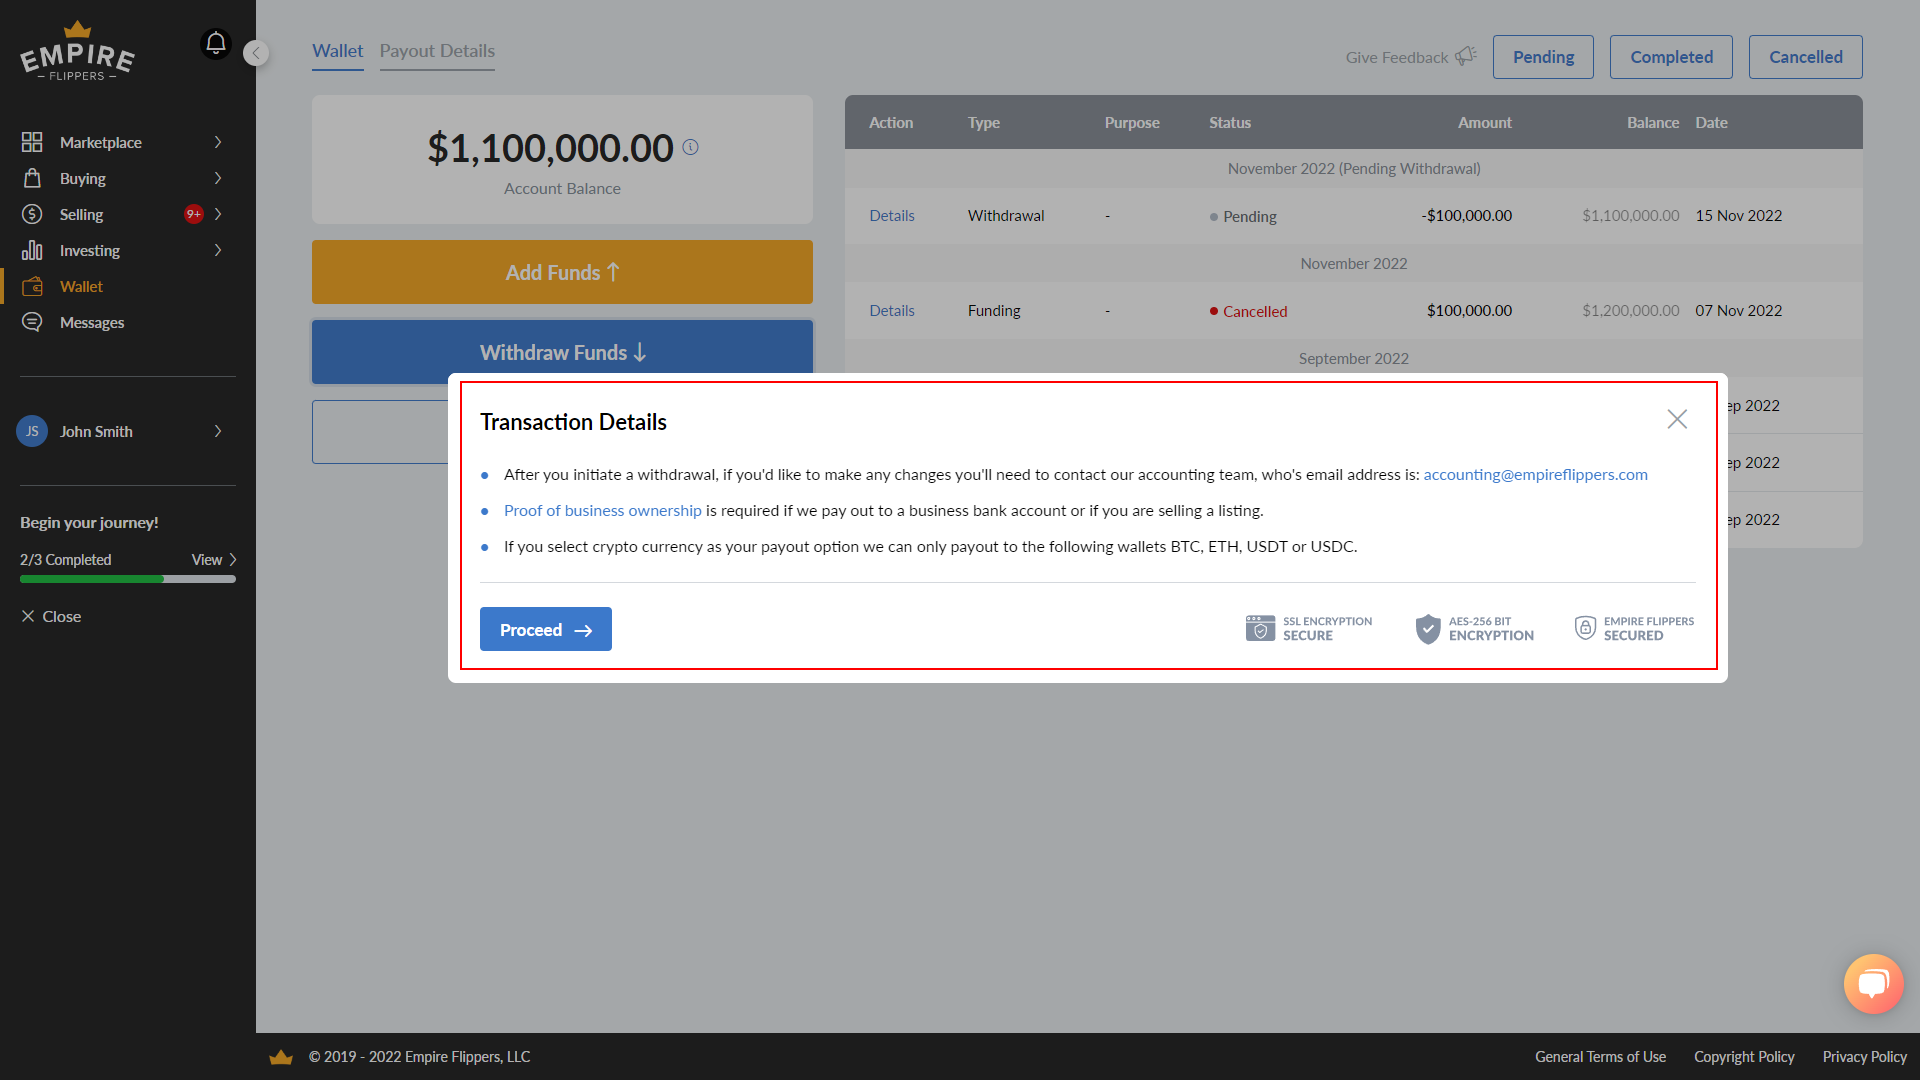Click the $1,200,000.00 balance cell

click(1631, 310)
